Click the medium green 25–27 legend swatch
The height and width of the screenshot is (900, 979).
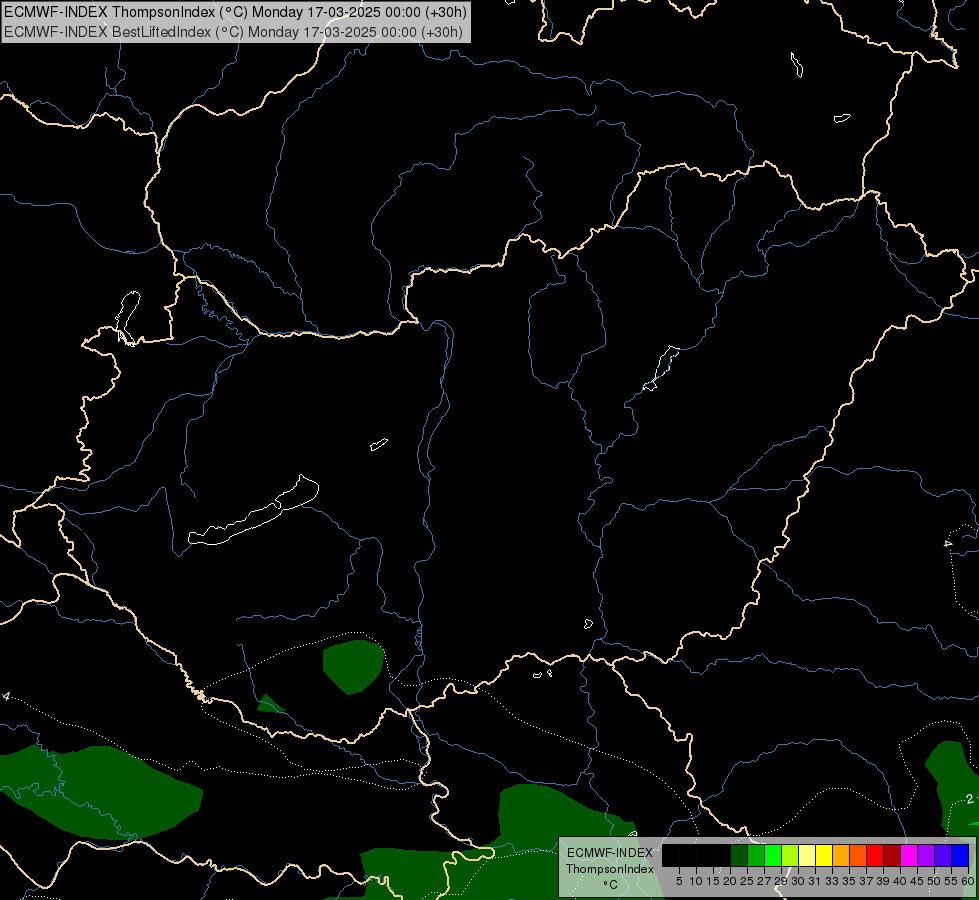[x=756, y=855]
